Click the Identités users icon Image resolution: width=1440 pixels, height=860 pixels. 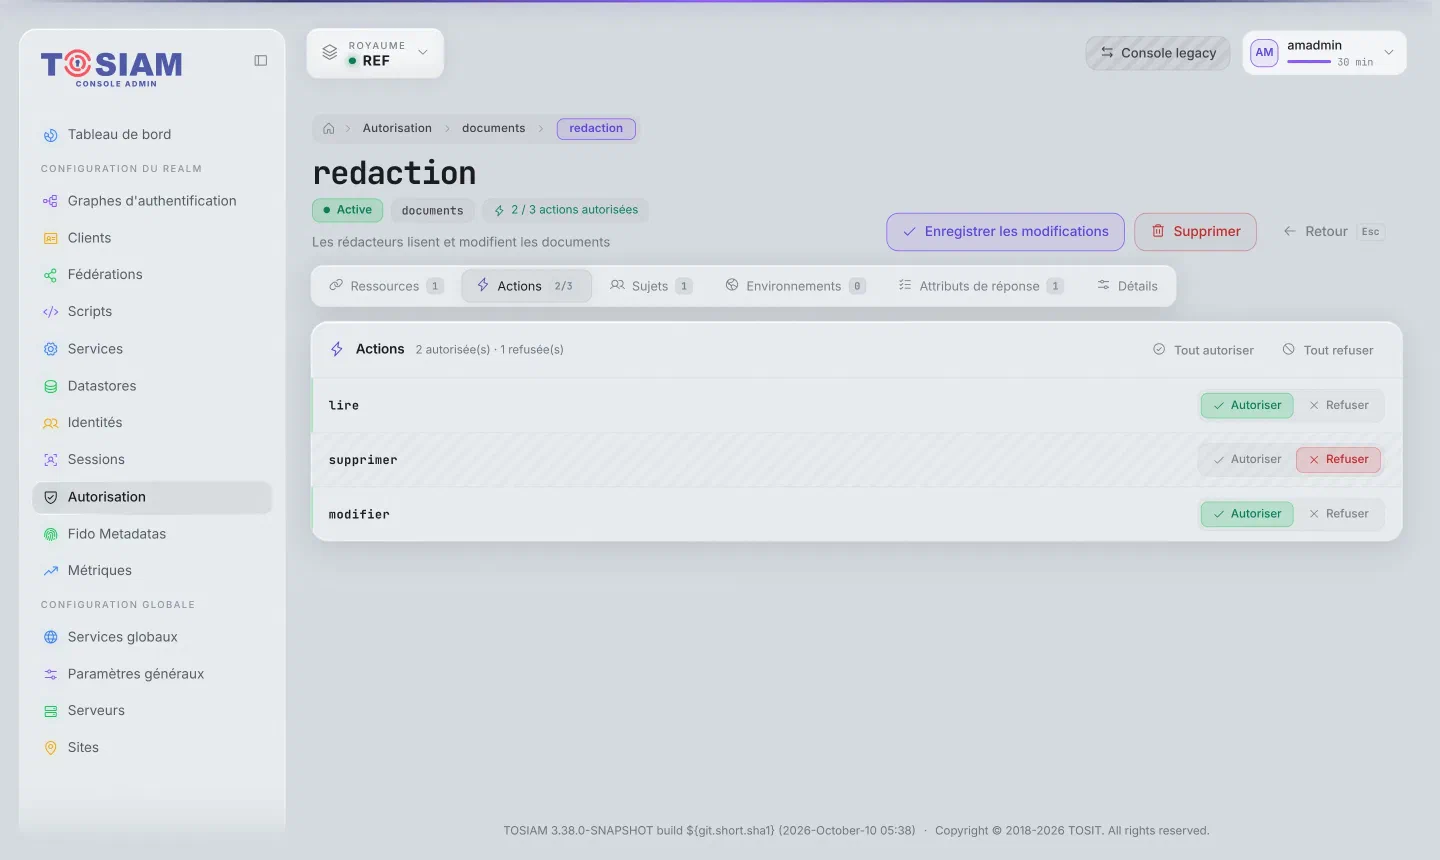point(50,423)
